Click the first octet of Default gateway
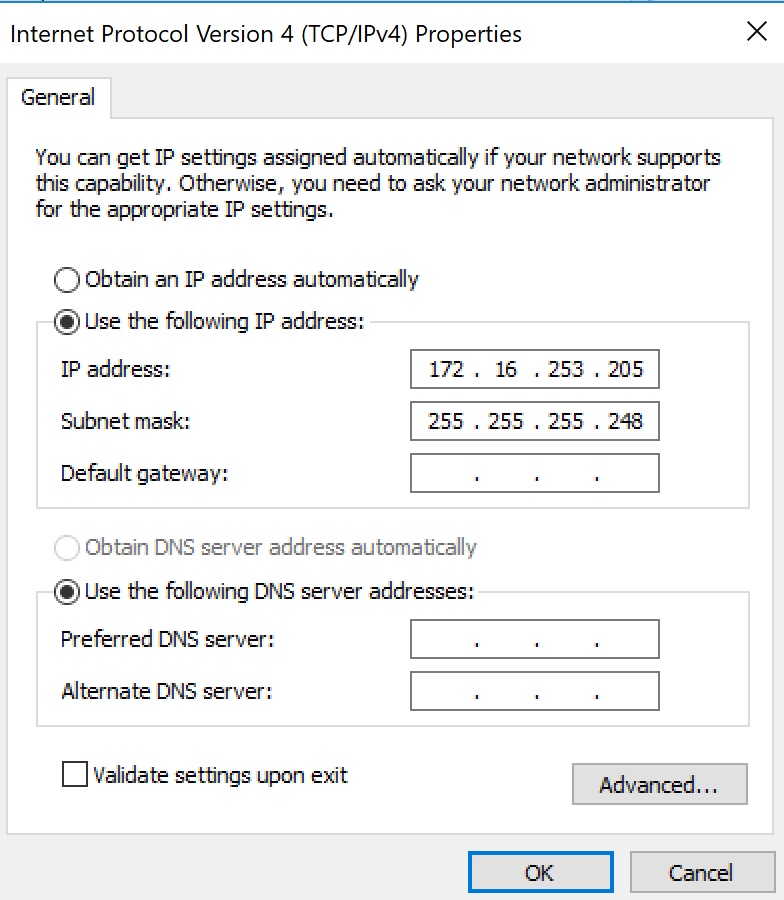The image size is (784, 900). pos(445,474)
